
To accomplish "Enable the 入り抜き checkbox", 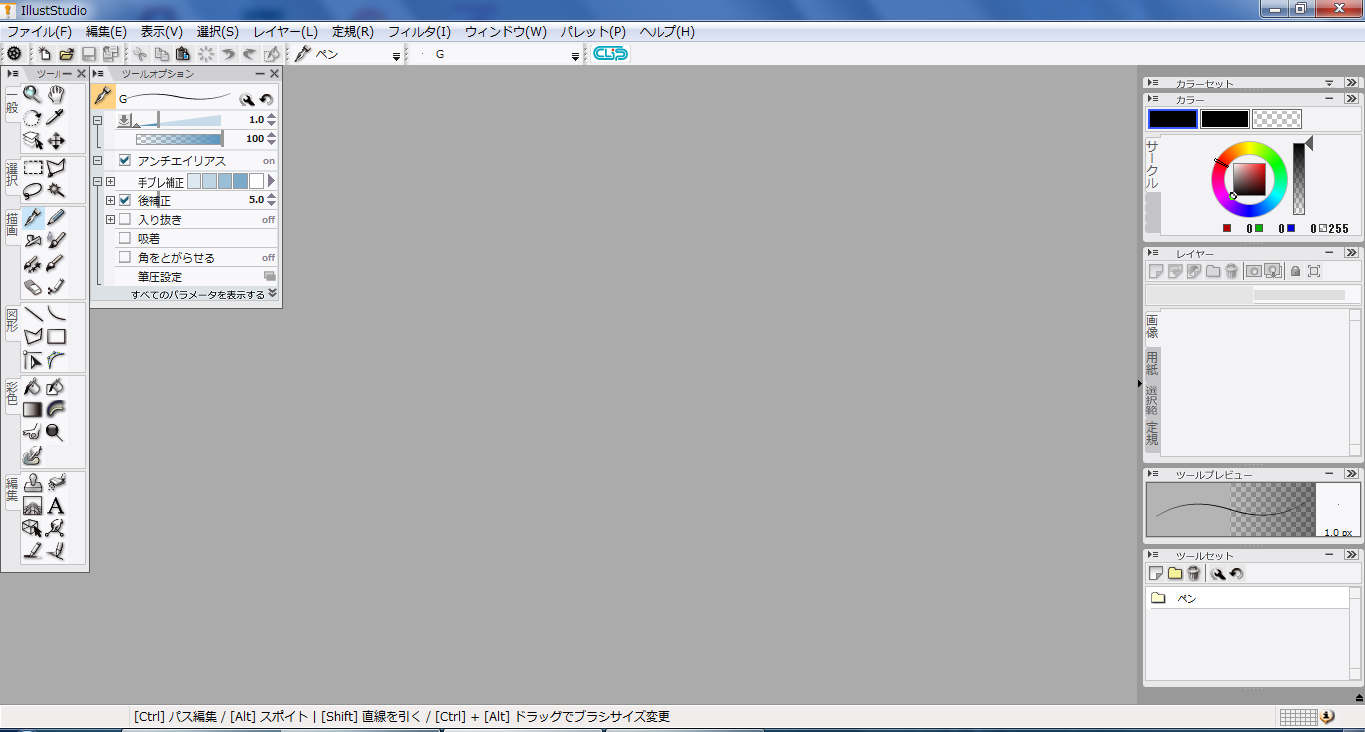I will click(x=125, y=219).
